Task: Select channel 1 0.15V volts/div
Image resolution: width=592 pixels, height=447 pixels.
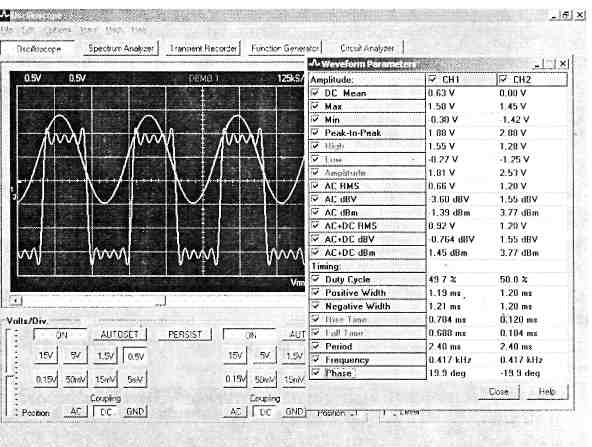Action: pos(46,379)
